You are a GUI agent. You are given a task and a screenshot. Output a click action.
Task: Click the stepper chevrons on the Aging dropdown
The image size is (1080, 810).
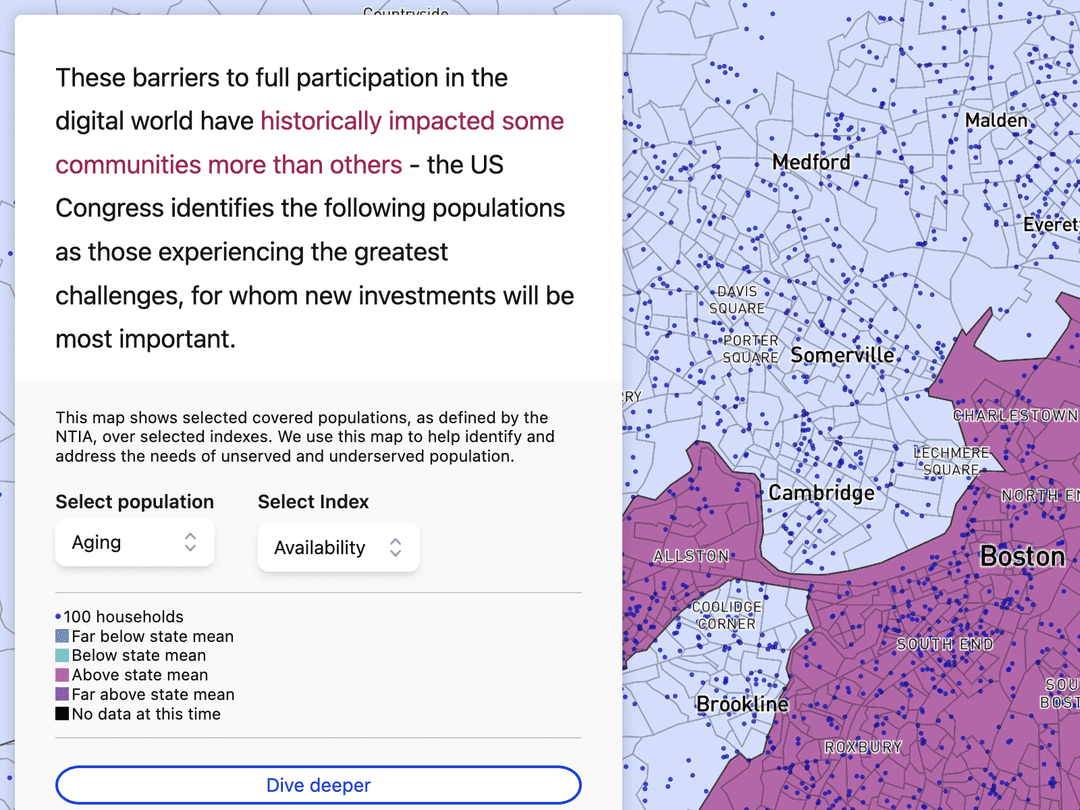pyautogui.click(x=190, y=541)
